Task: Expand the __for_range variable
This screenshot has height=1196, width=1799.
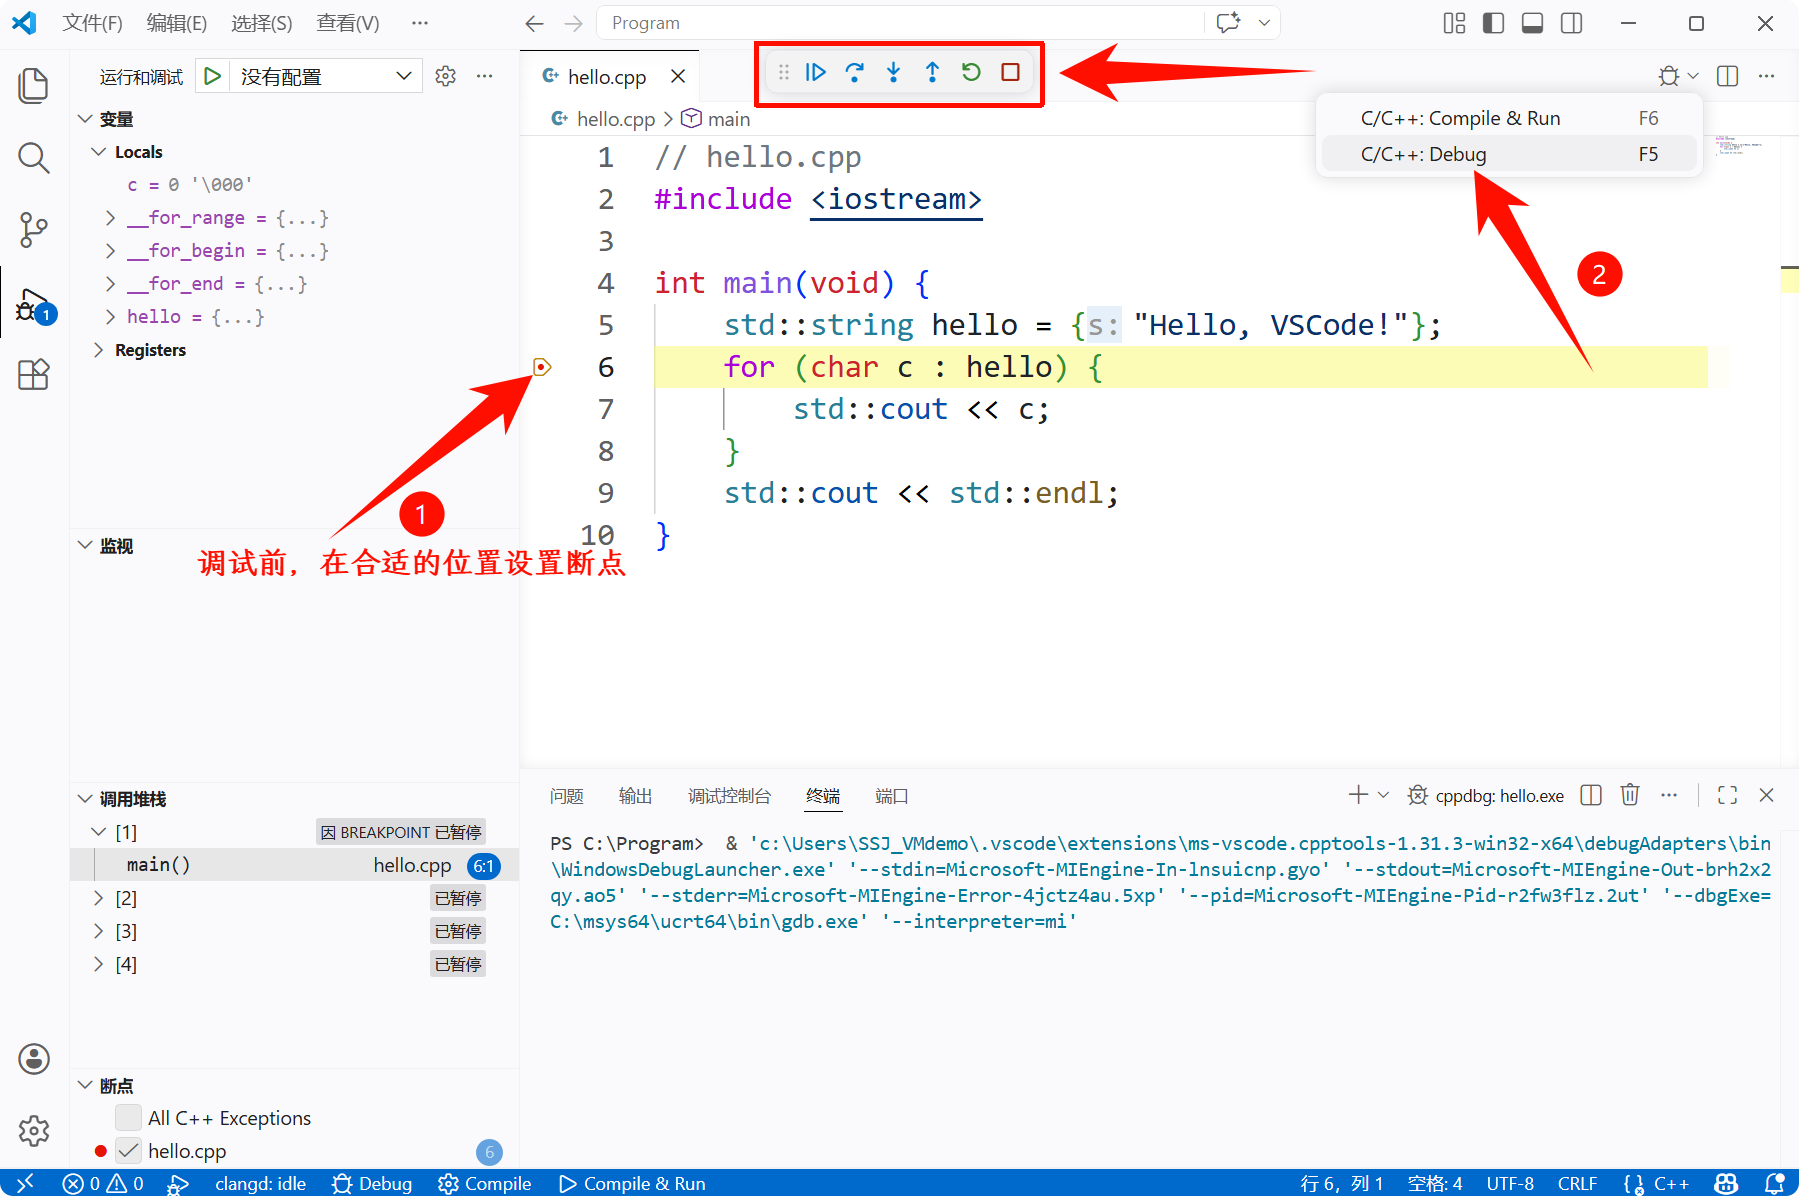Action: pos(110,218)
